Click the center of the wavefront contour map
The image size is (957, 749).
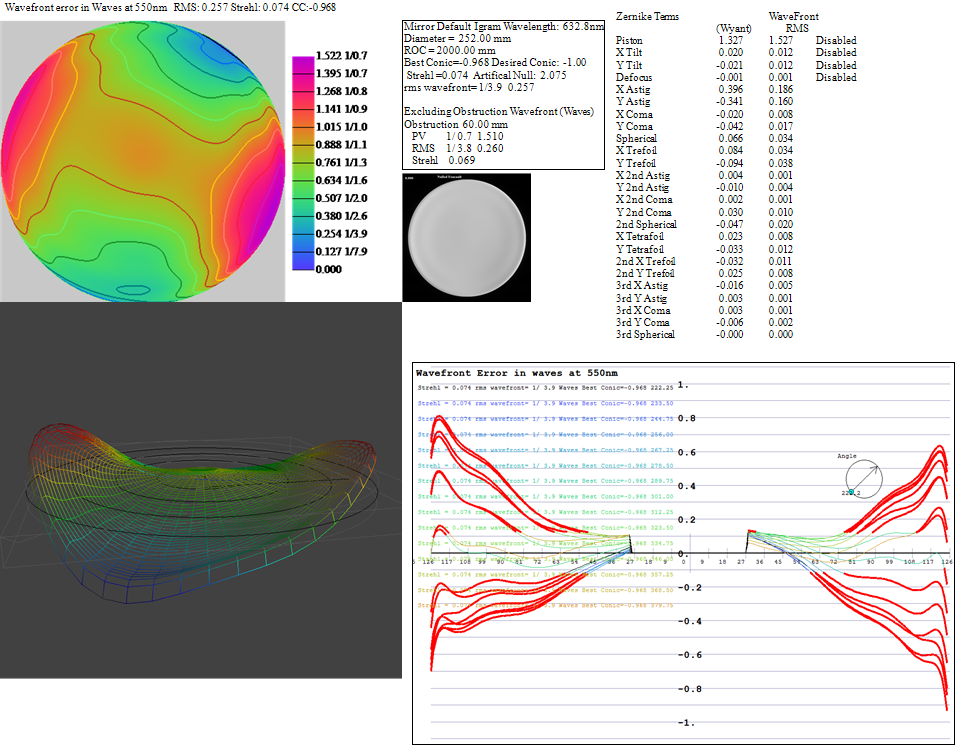pos(143,159)
